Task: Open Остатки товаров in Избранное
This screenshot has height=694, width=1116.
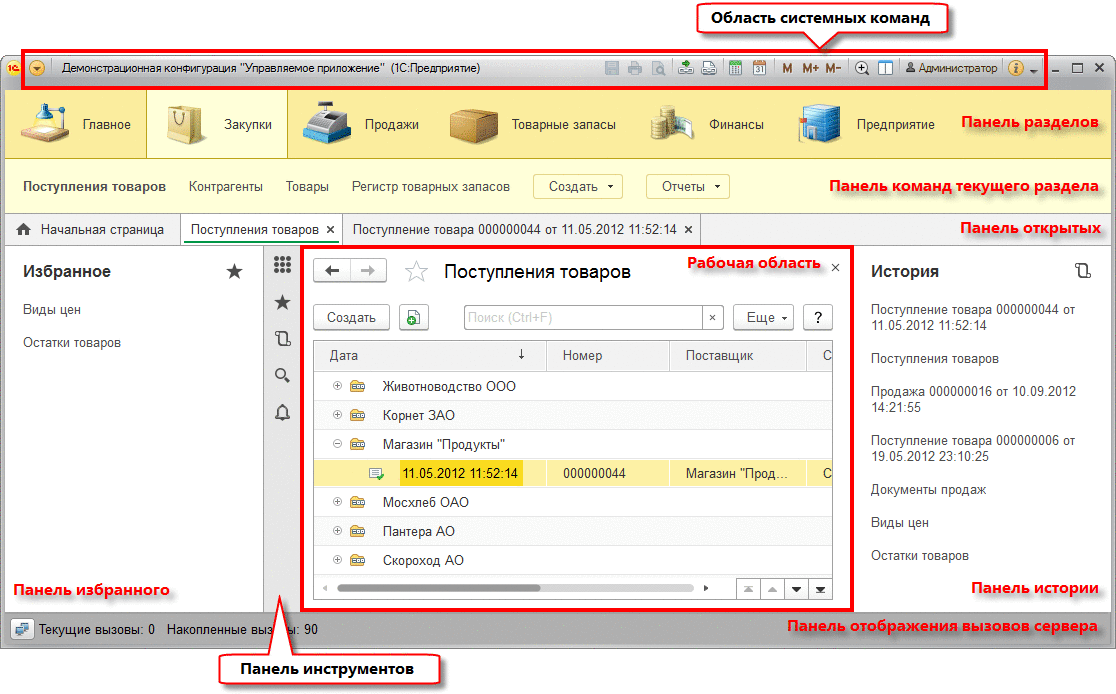Action: coord(72,342)
